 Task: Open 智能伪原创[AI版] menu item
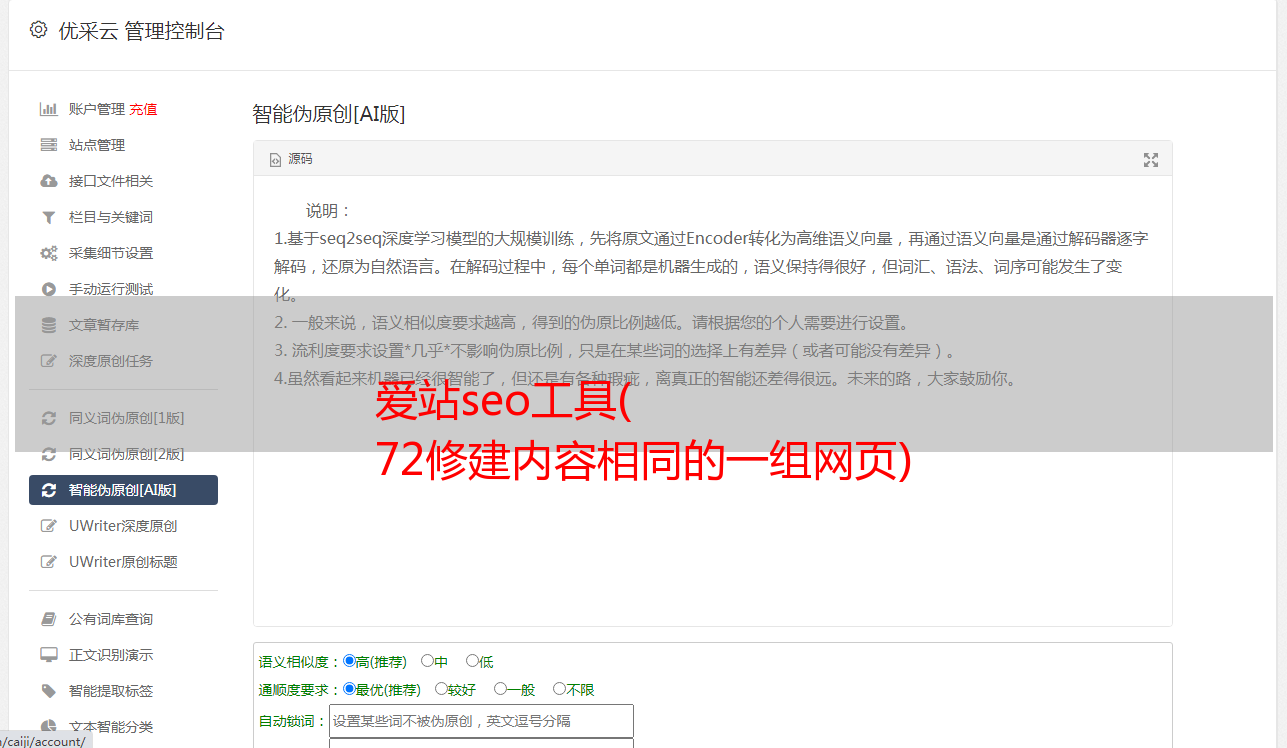[x=123, y=490]
